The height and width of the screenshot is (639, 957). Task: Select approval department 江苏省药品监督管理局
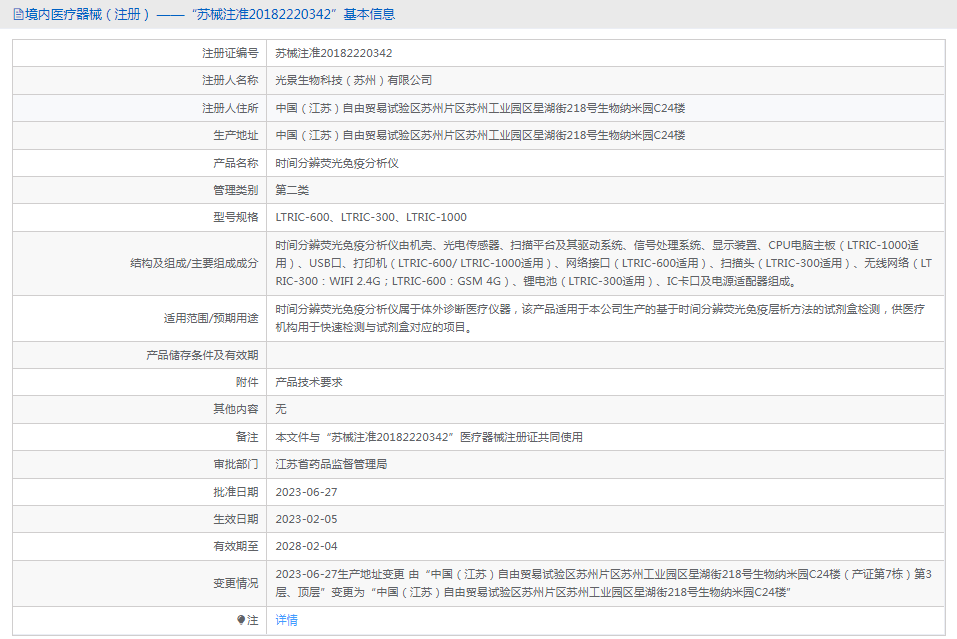point(331,464)
